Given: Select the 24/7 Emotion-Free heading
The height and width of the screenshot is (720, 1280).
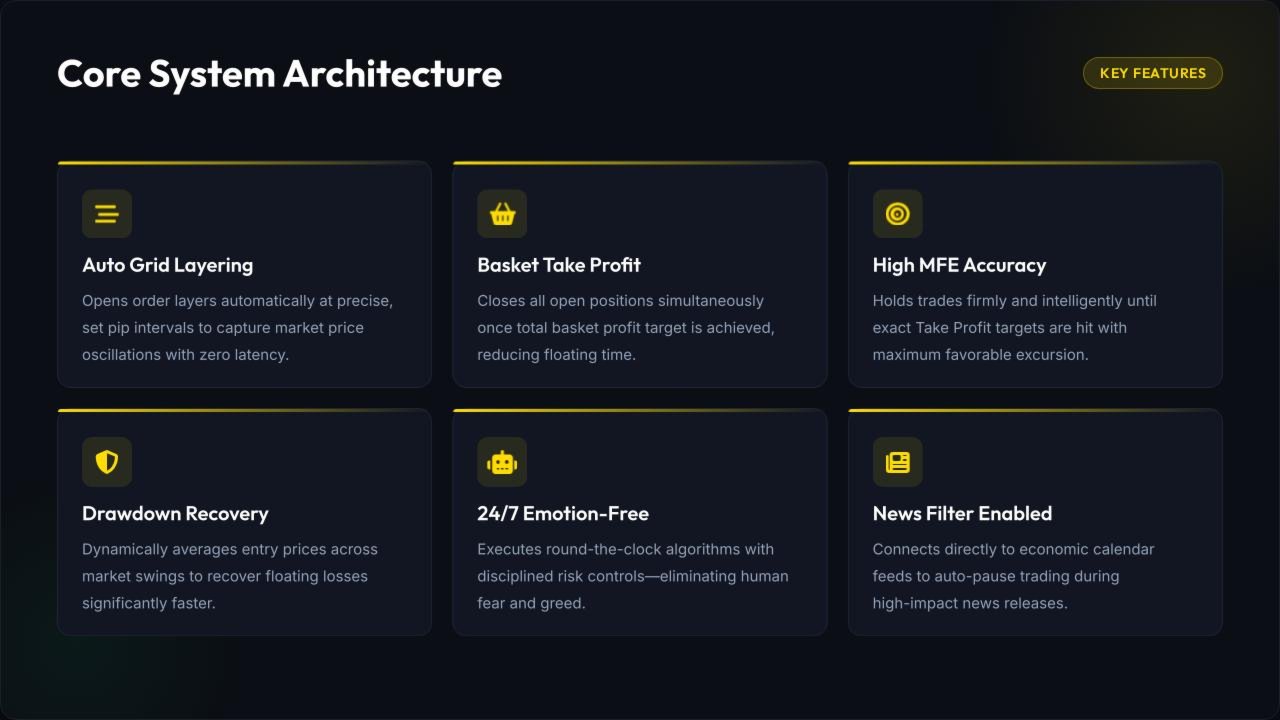Looking at the screenshot, I should (563, 513).
